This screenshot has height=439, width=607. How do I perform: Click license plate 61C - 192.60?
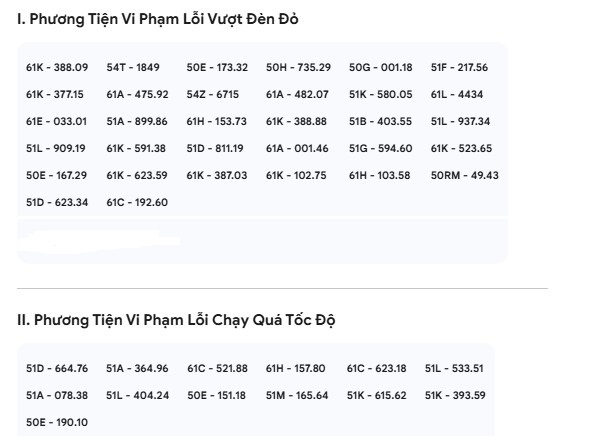pos(137,202)
